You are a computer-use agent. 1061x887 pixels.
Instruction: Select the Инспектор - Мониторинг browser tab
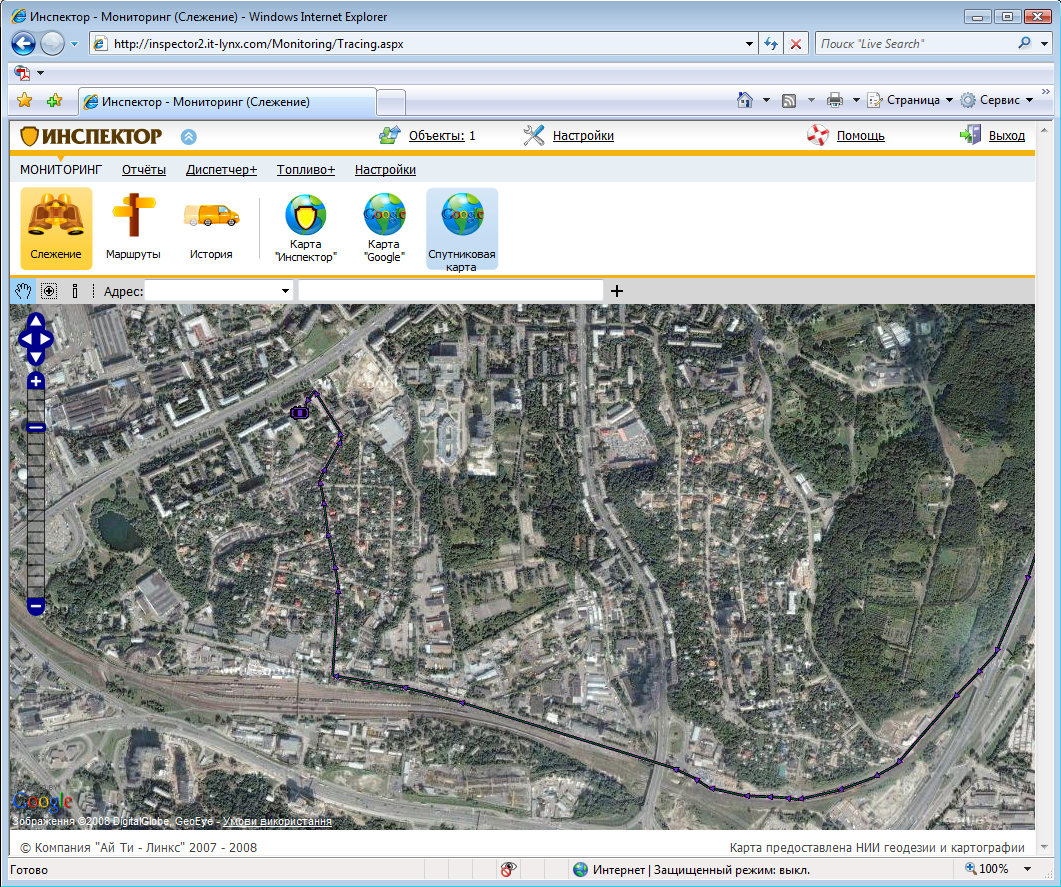tap(227, 102)
